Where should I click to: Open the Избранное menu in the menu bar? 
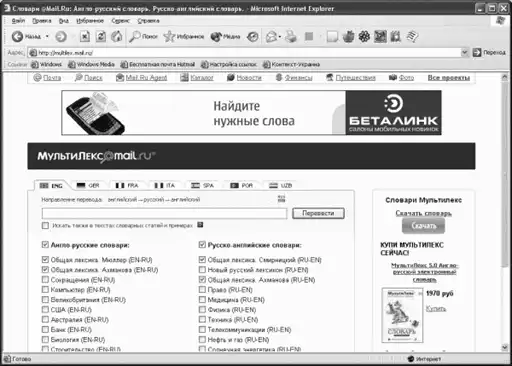coord(90,21)
